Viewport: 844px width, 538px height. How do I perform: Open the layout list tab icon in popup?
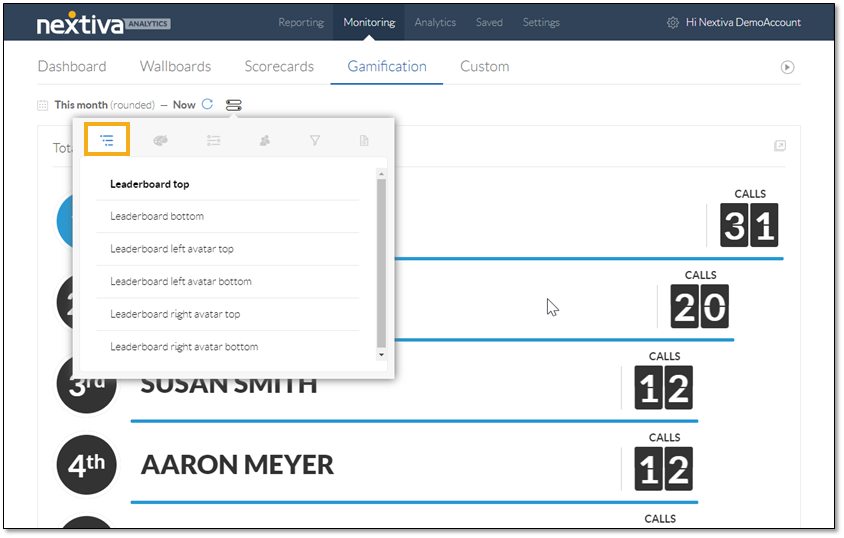[x=107, y=140]
